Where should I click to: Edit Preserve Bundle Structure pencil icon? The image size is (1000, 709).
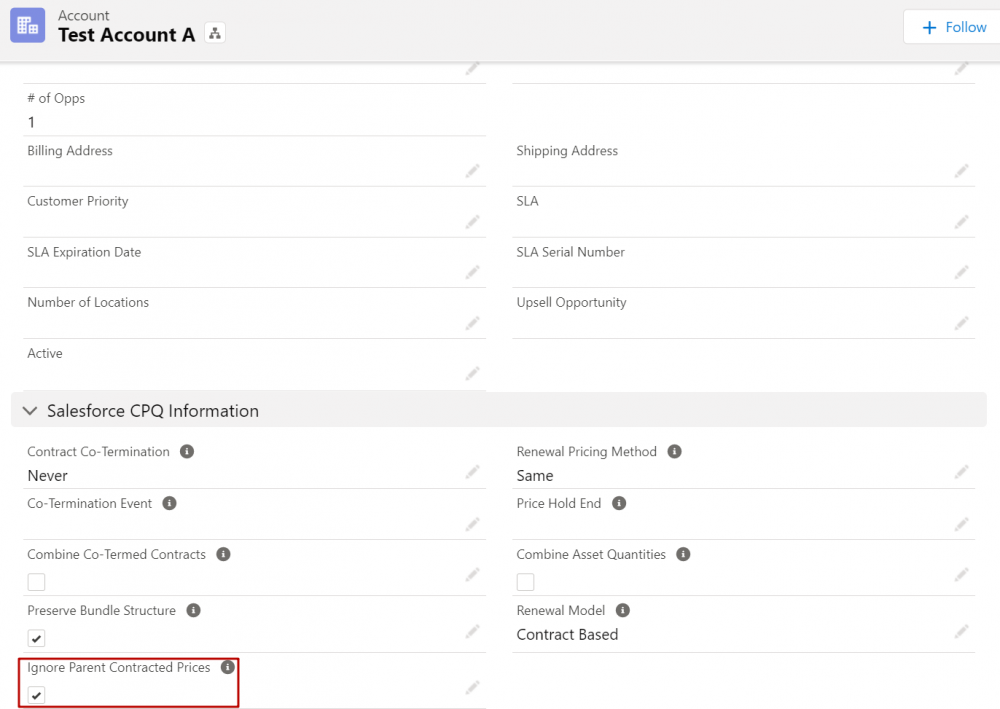[472, 631]
